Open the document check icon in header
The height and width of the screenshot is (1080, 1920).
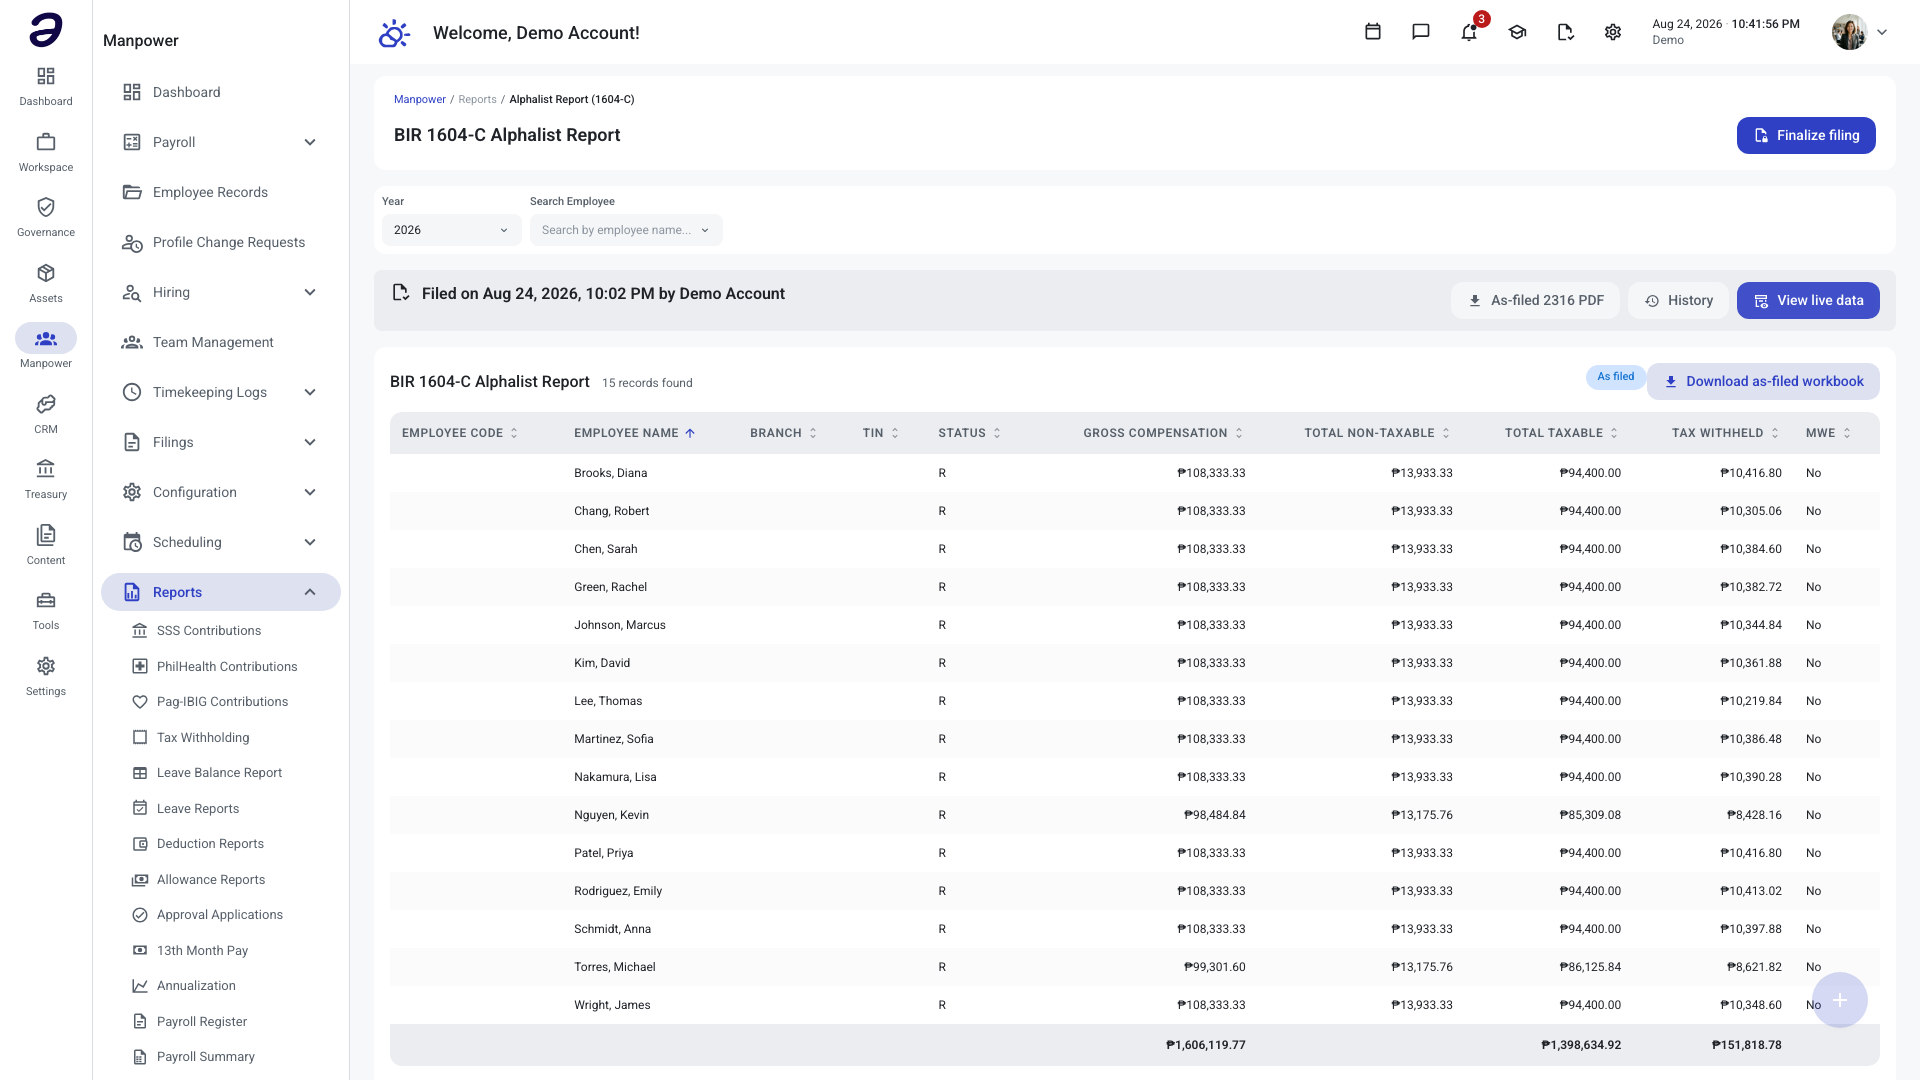(1565, 32)
